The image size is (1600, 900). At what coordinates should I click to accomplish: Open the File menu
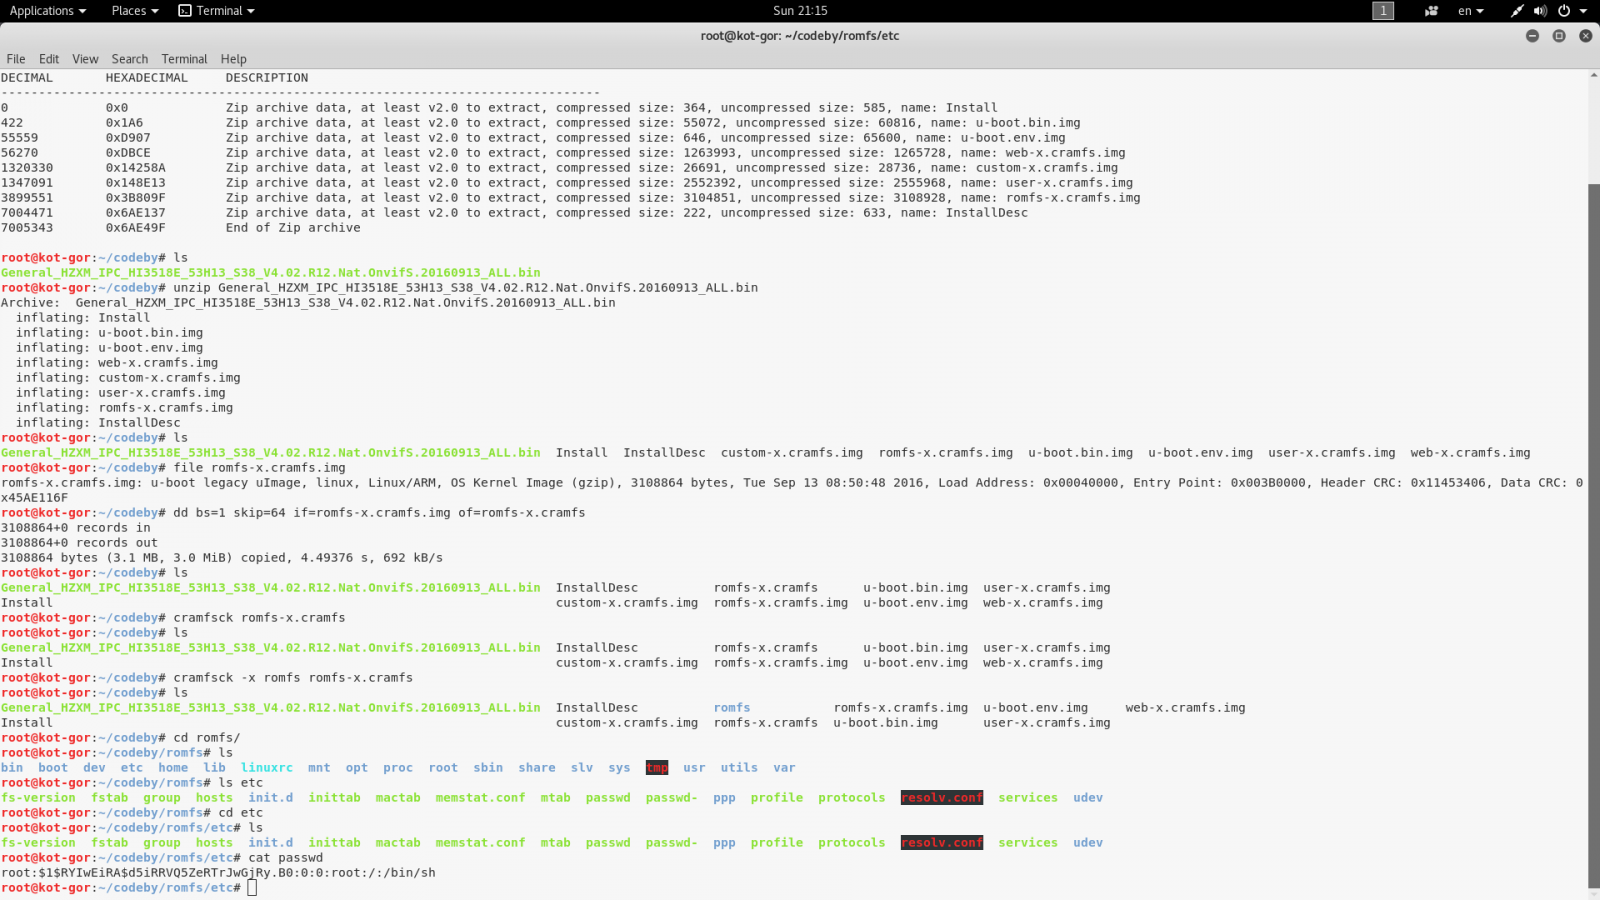pos(16,59)
